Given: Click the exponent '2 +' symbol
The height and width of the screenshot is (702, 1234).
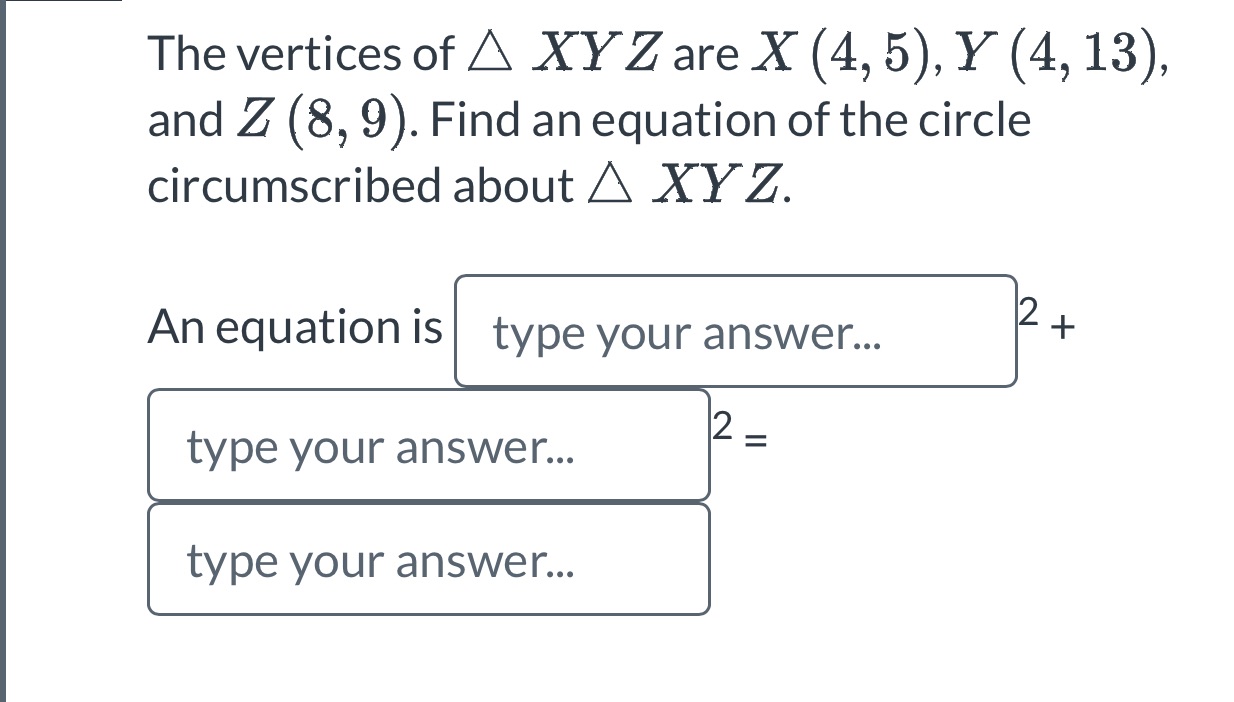Looking at the screenshot, I should pyautogui.click(x=1043, y=320).
